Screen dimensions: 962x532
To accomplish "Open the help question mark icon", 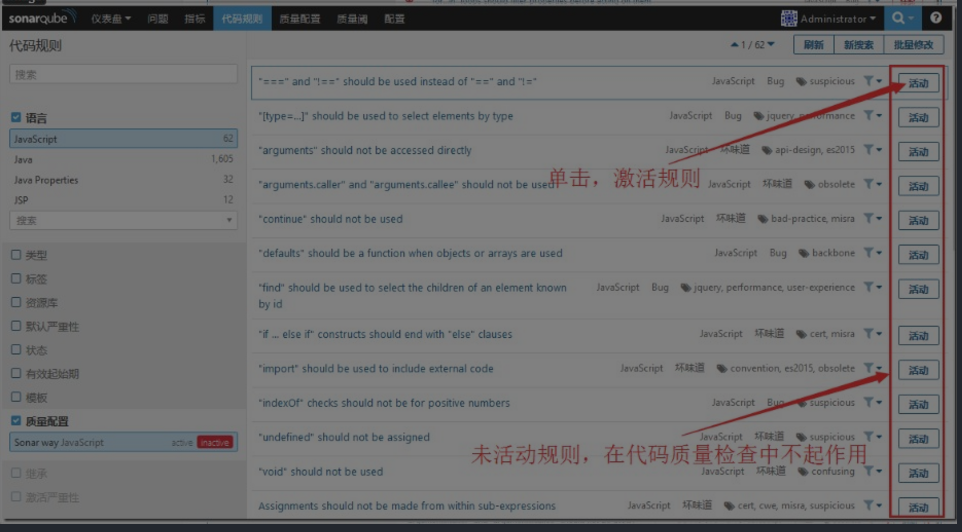I will coord(936,18).
